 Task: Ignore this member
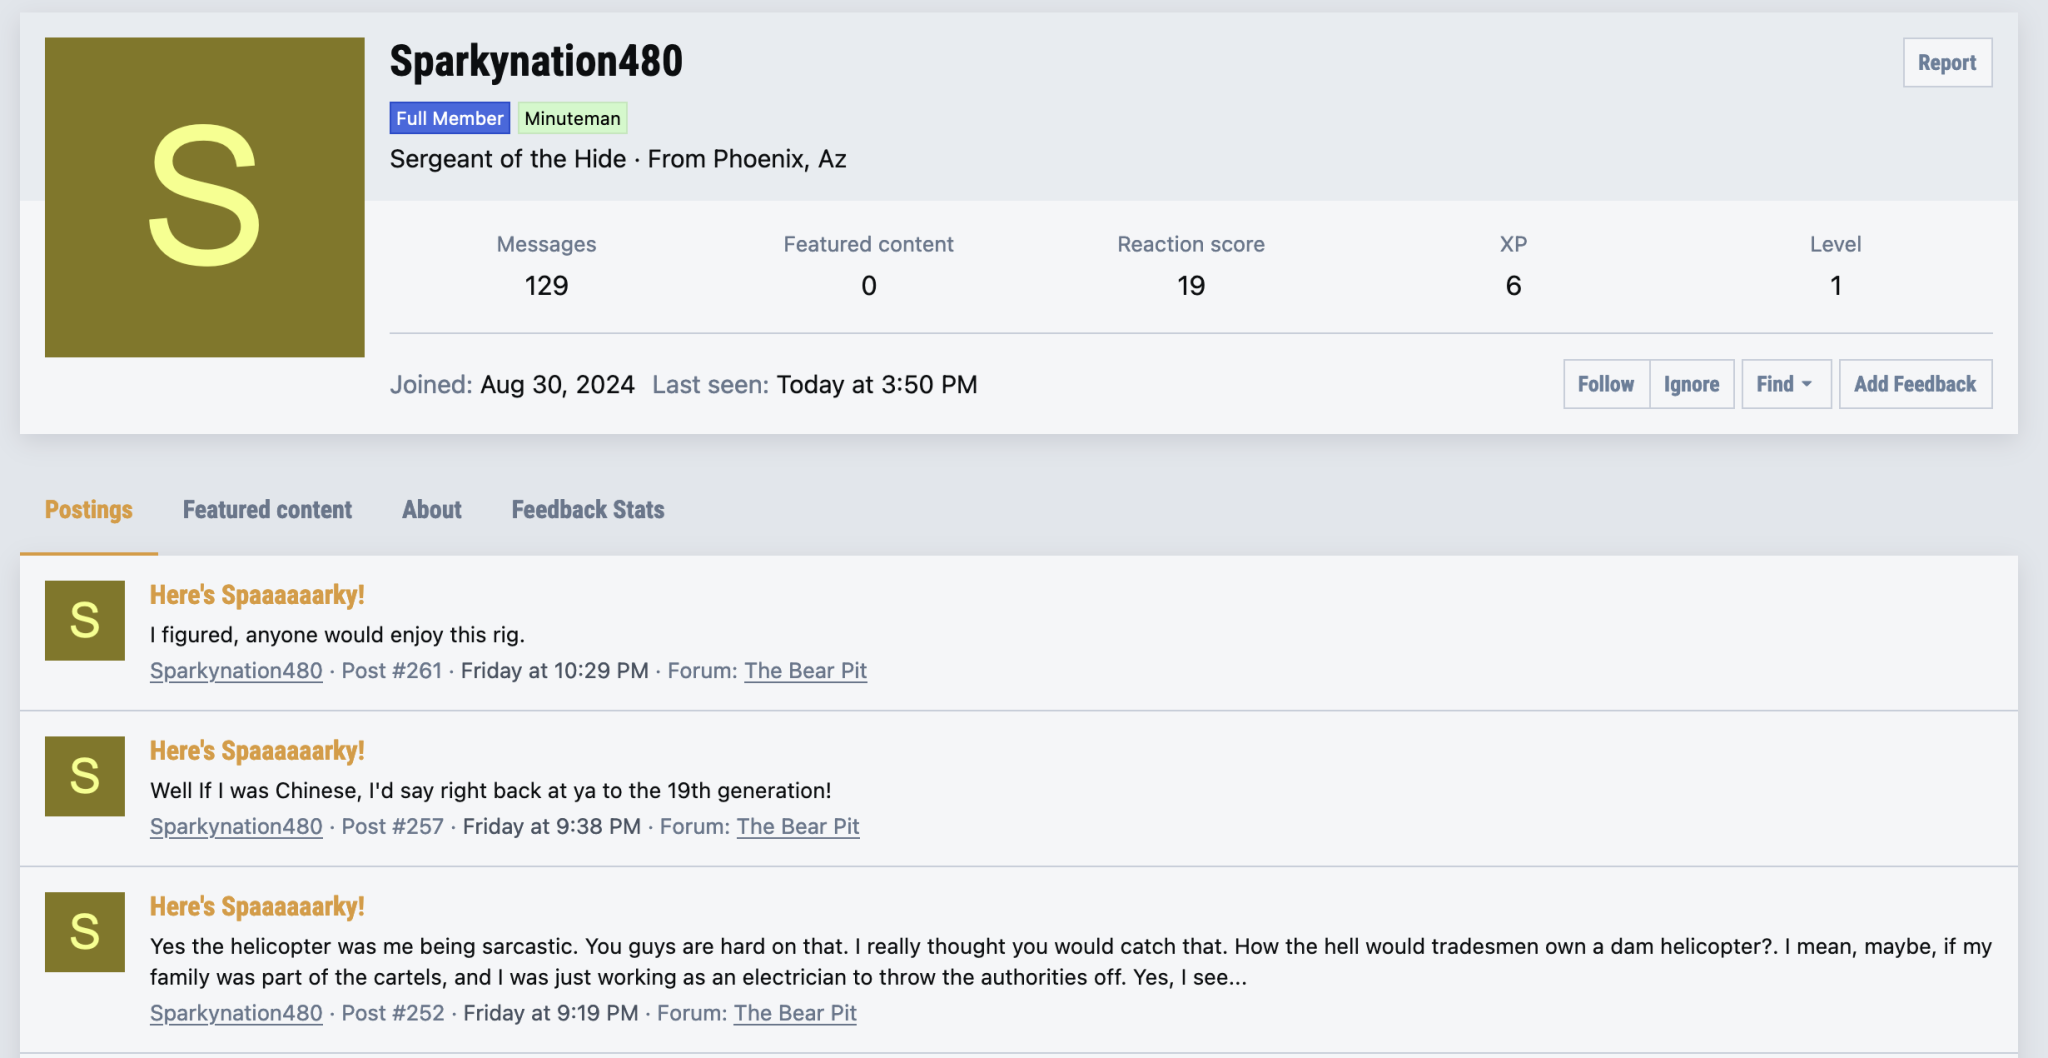(x=1691, y=384)
